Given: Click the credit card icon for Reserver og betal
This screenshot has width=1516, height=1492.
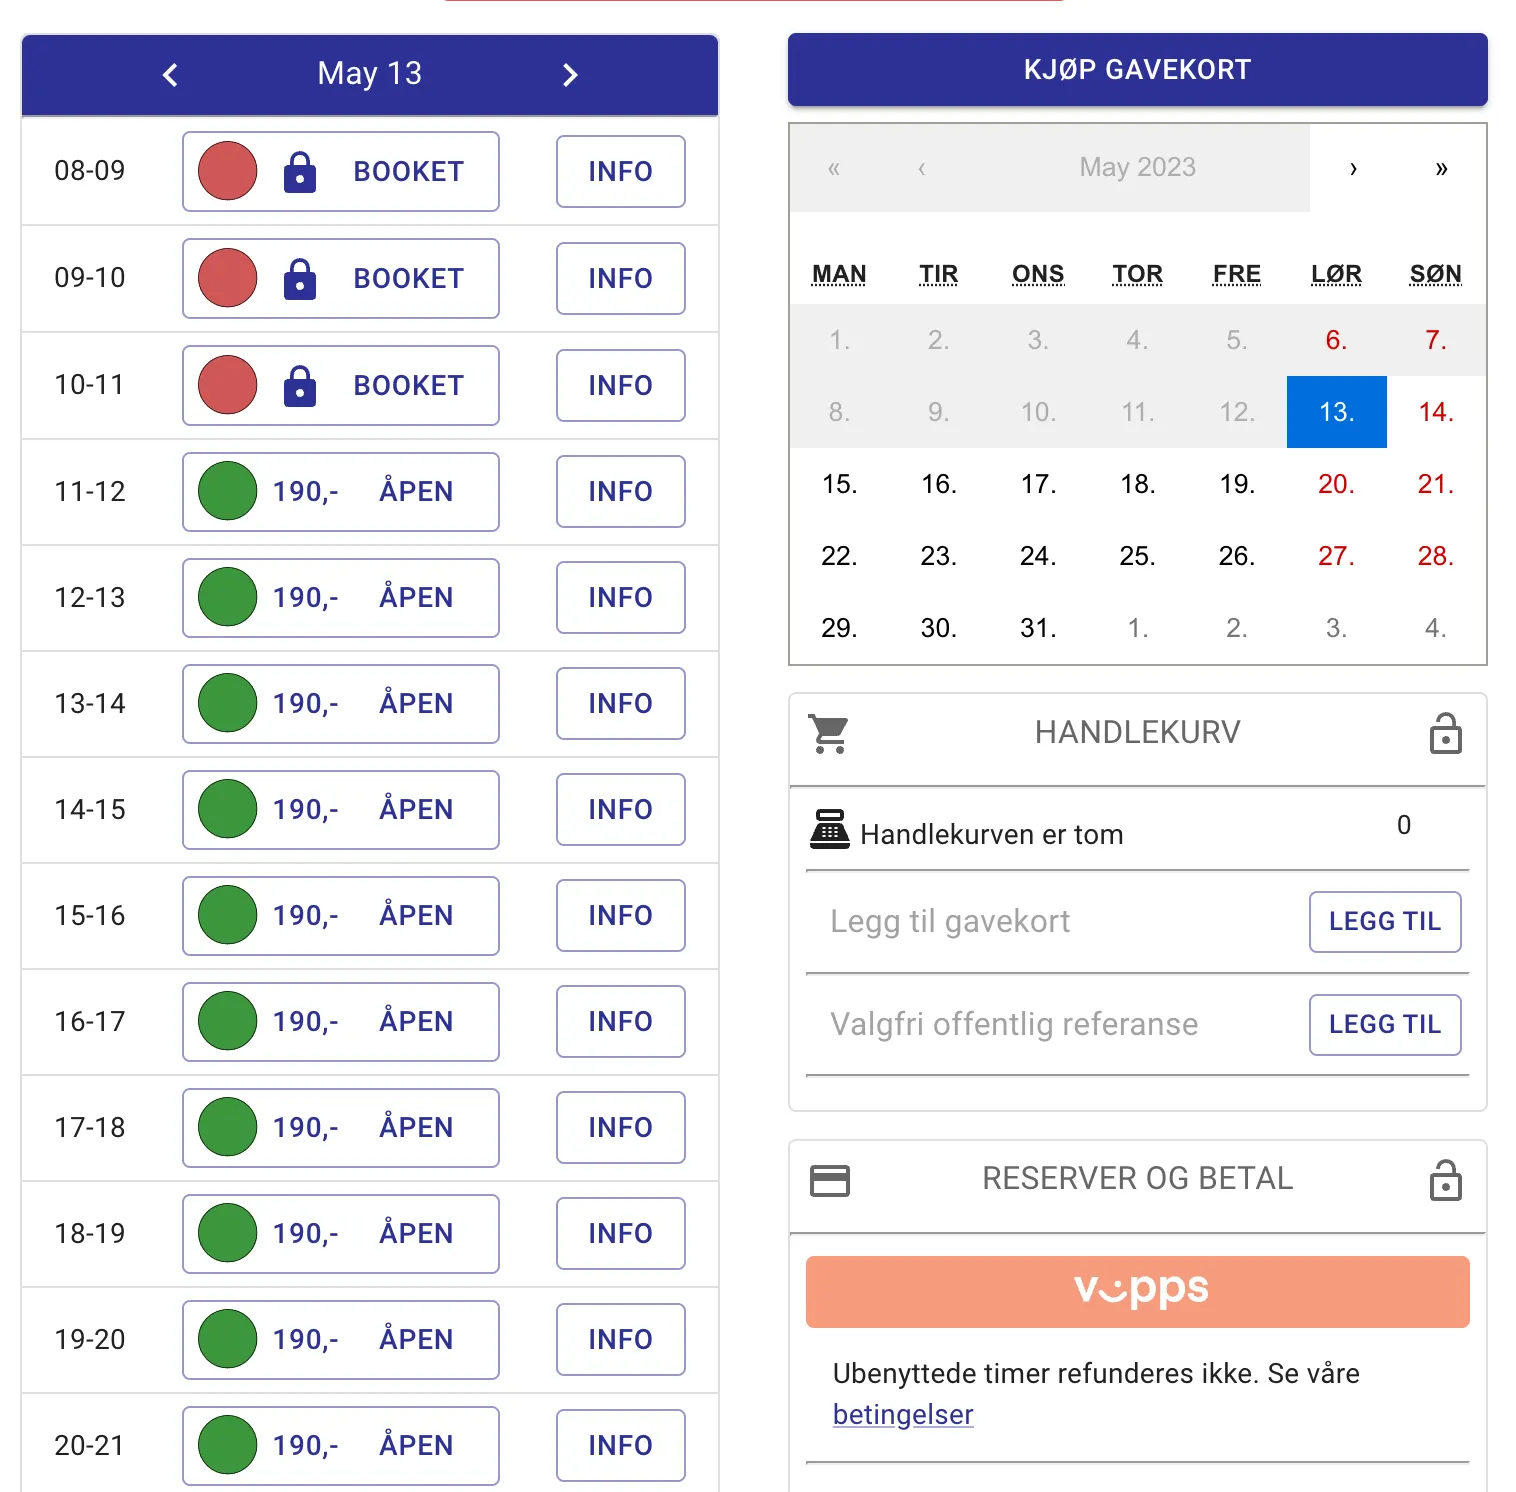Looking at the screenshot, I should [x=828, y=1180].
